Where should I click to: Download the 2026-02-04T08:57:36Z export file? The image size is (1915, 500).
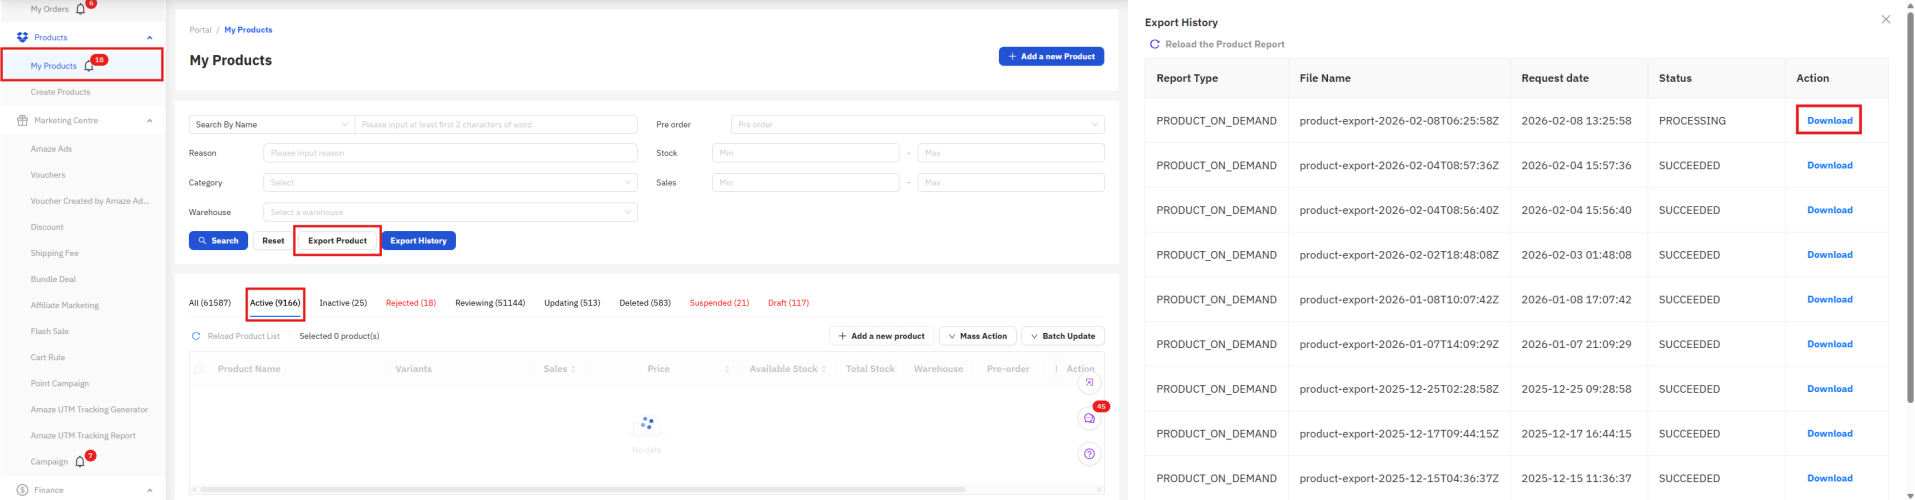(1829, 166)
